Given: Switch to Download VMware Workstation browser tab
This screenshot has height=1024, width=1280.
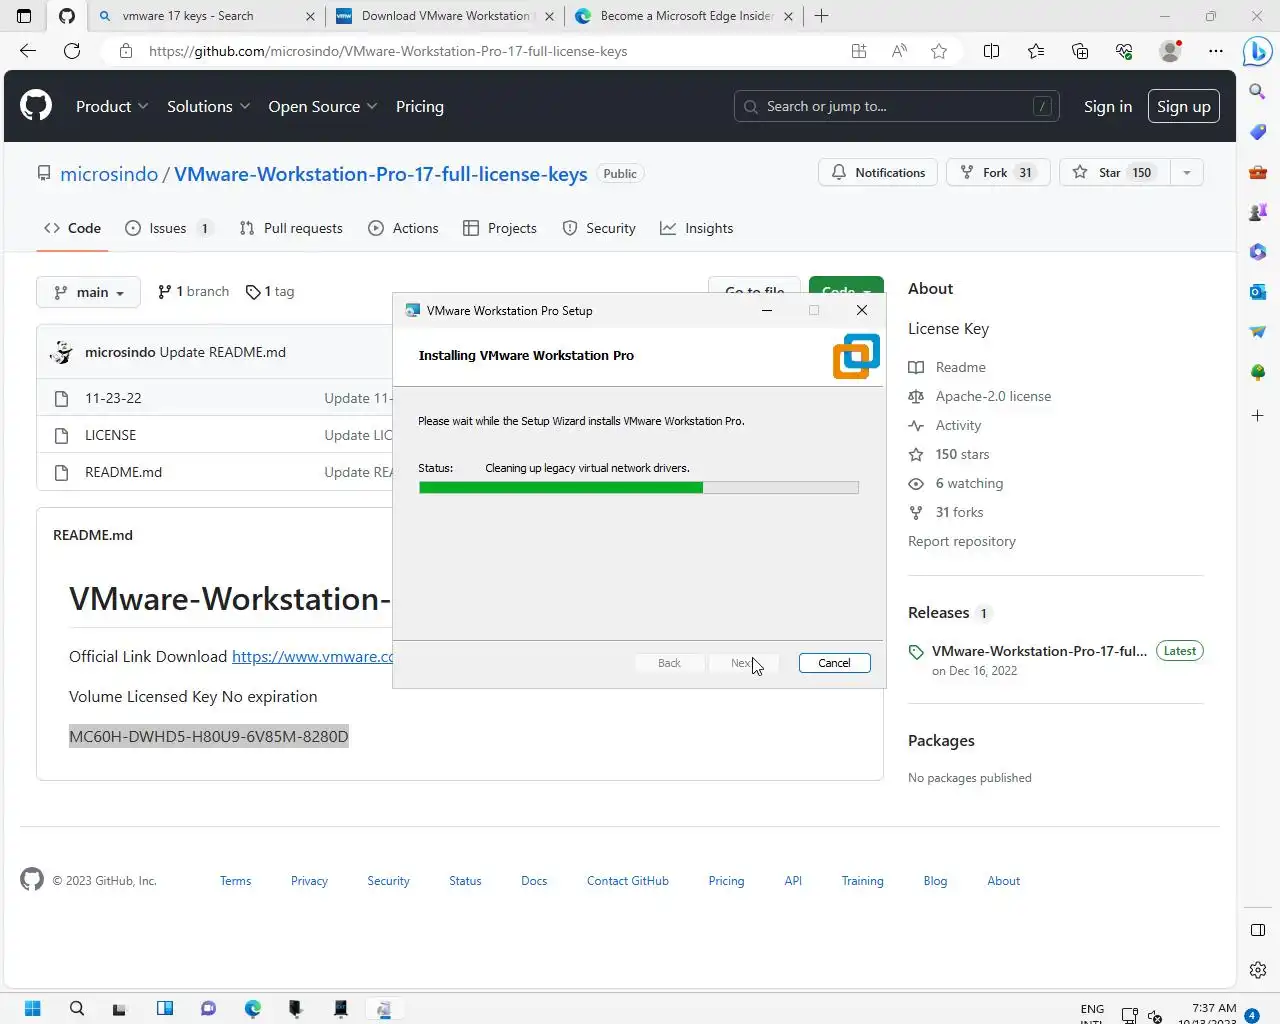Looking at the screenshot, I should (x=445, y=16).
